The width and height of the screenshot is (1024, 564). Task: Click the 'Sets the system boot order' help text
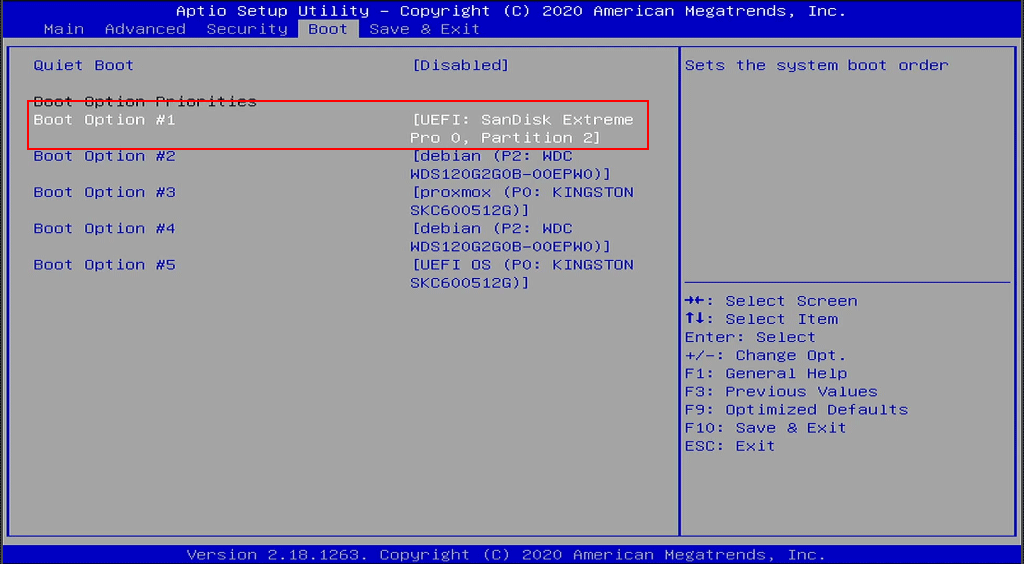(816, 65)
